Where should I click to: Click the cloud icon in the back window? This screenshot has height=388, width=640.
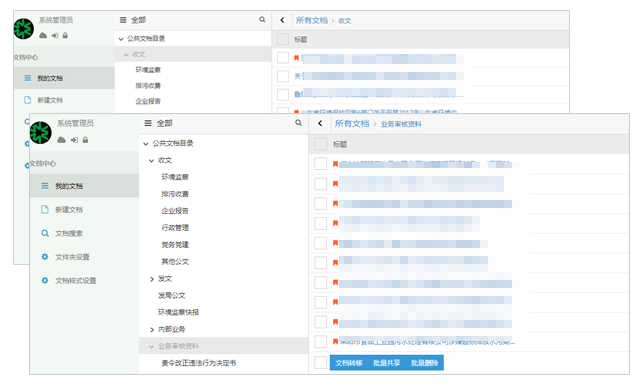(43, 35)
